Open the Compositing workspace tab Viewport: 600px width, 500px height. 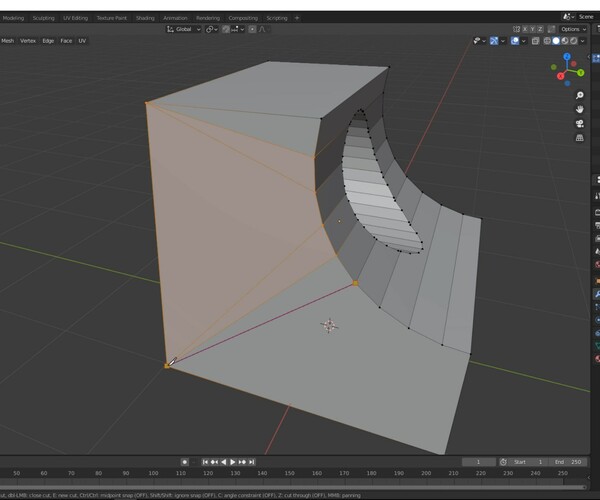pos(243,18)
